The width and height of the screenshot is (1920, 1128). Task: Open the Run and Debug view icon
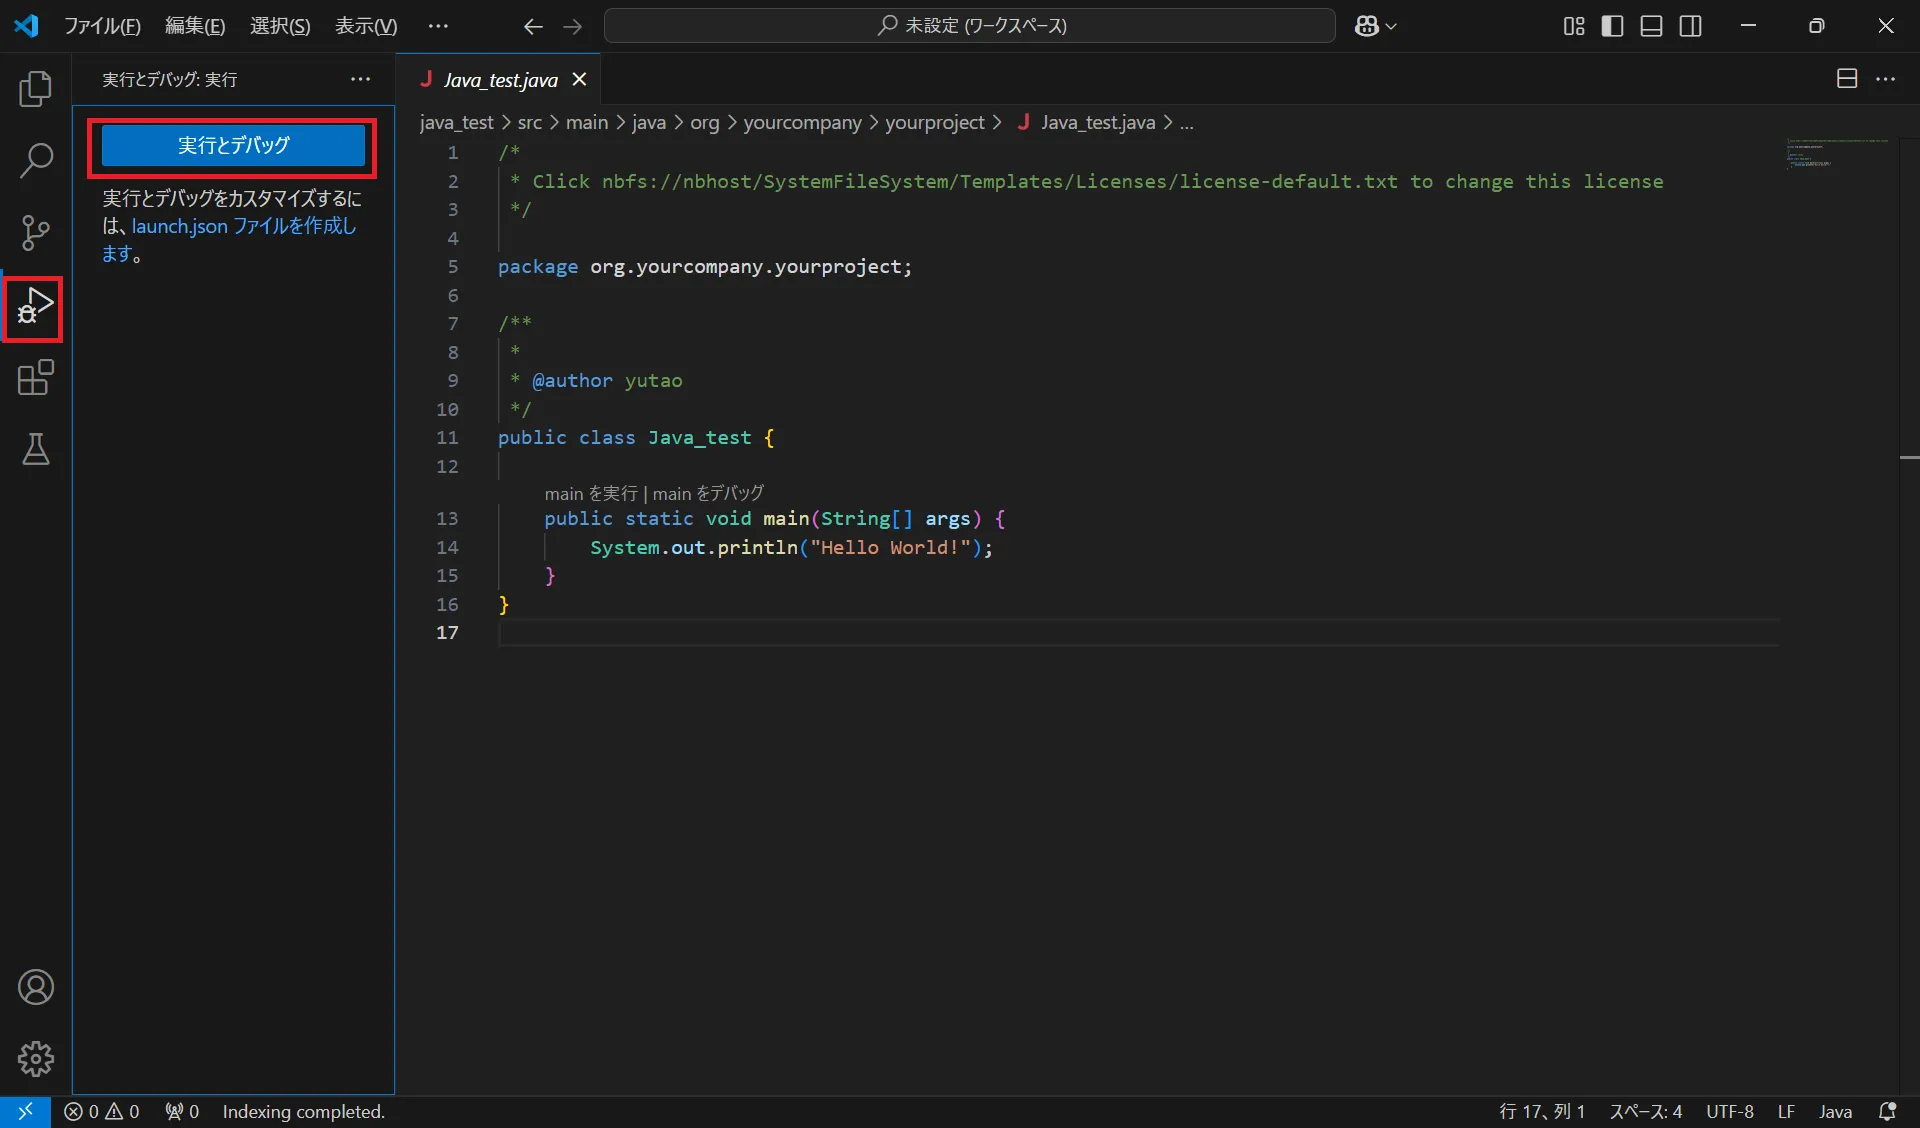(x=36, y=306)
